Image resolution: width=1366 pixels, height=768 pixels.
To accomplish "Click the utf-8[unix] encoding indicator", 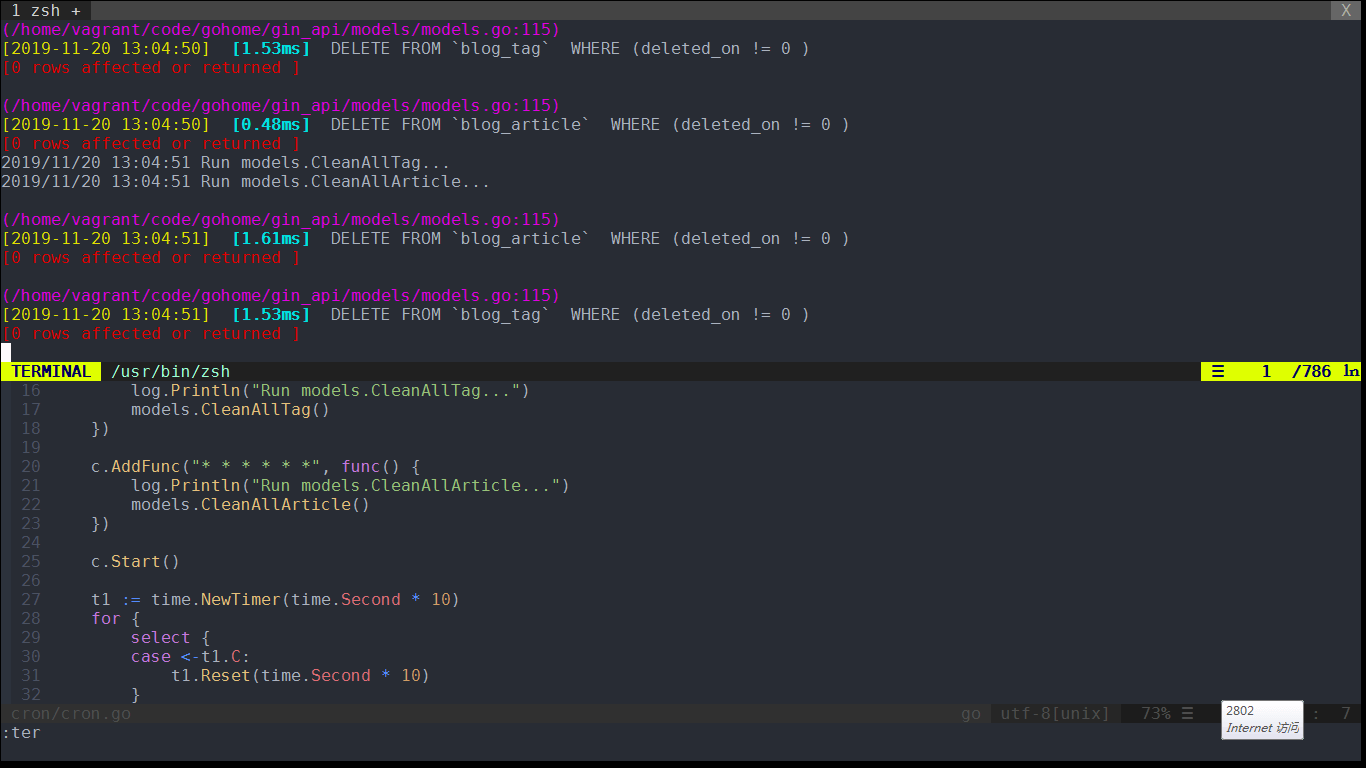I will coord(1056,714).
